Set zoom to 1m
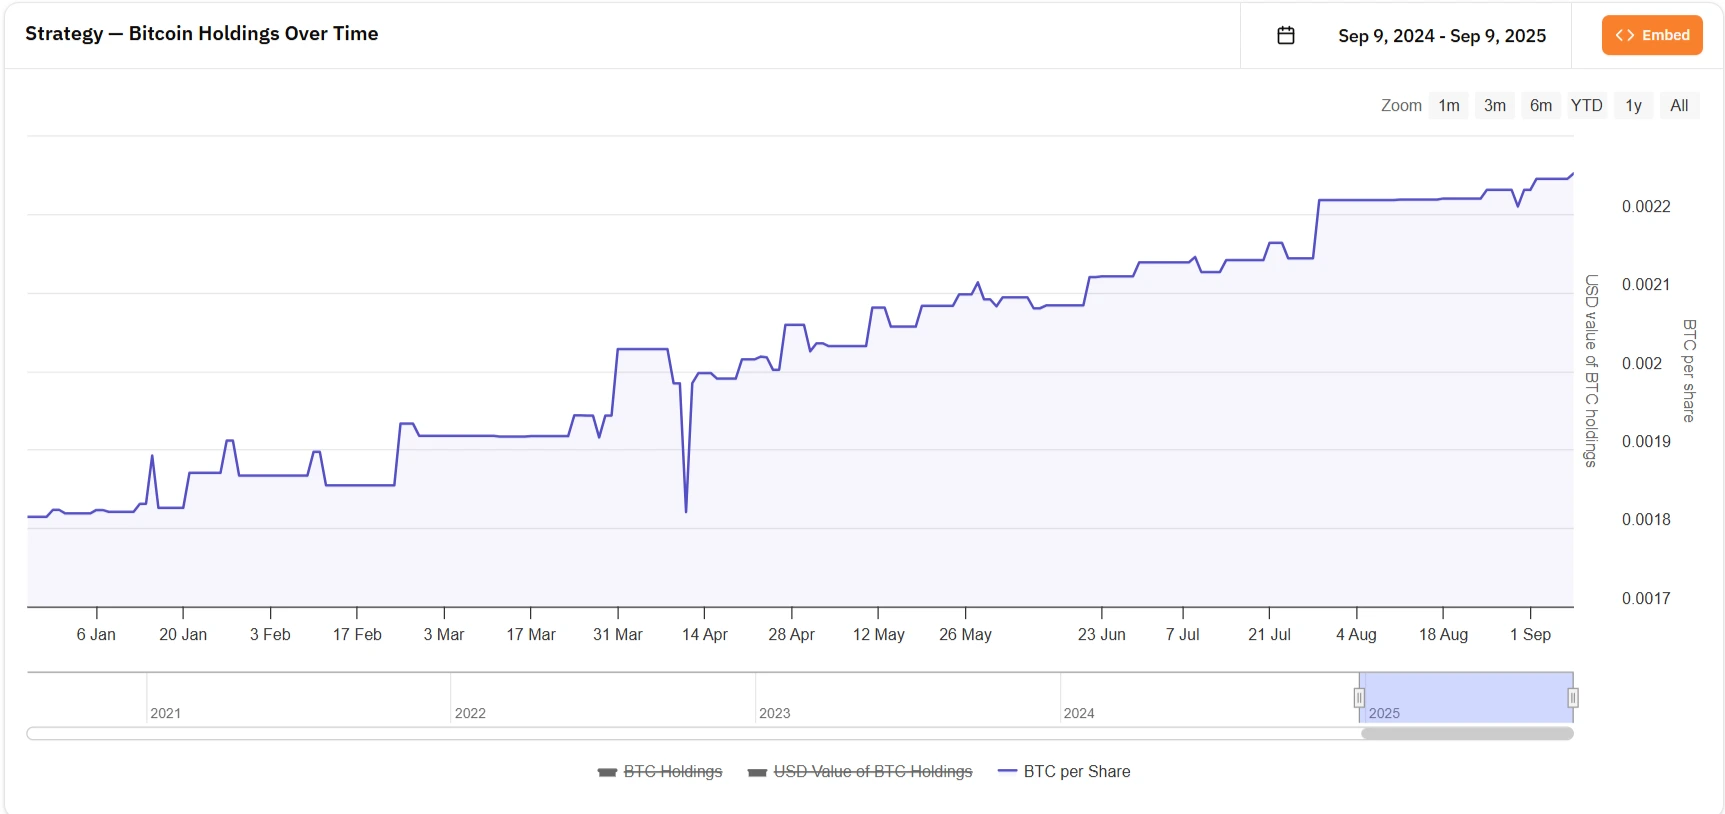Viewport: 1725px width, 814px height. [x=1448, y=105]
